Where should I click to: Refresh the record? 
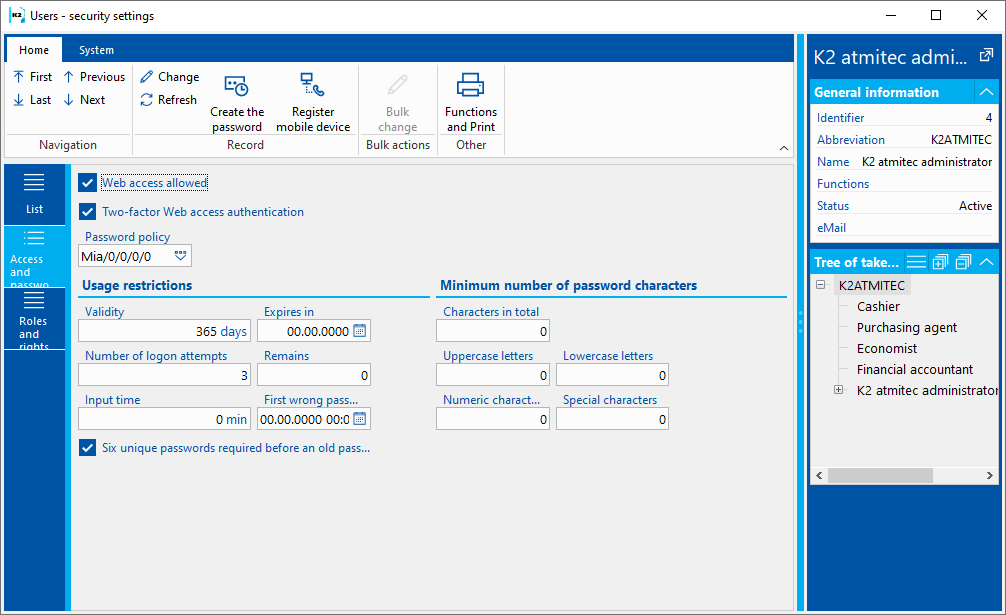point(169,100)
